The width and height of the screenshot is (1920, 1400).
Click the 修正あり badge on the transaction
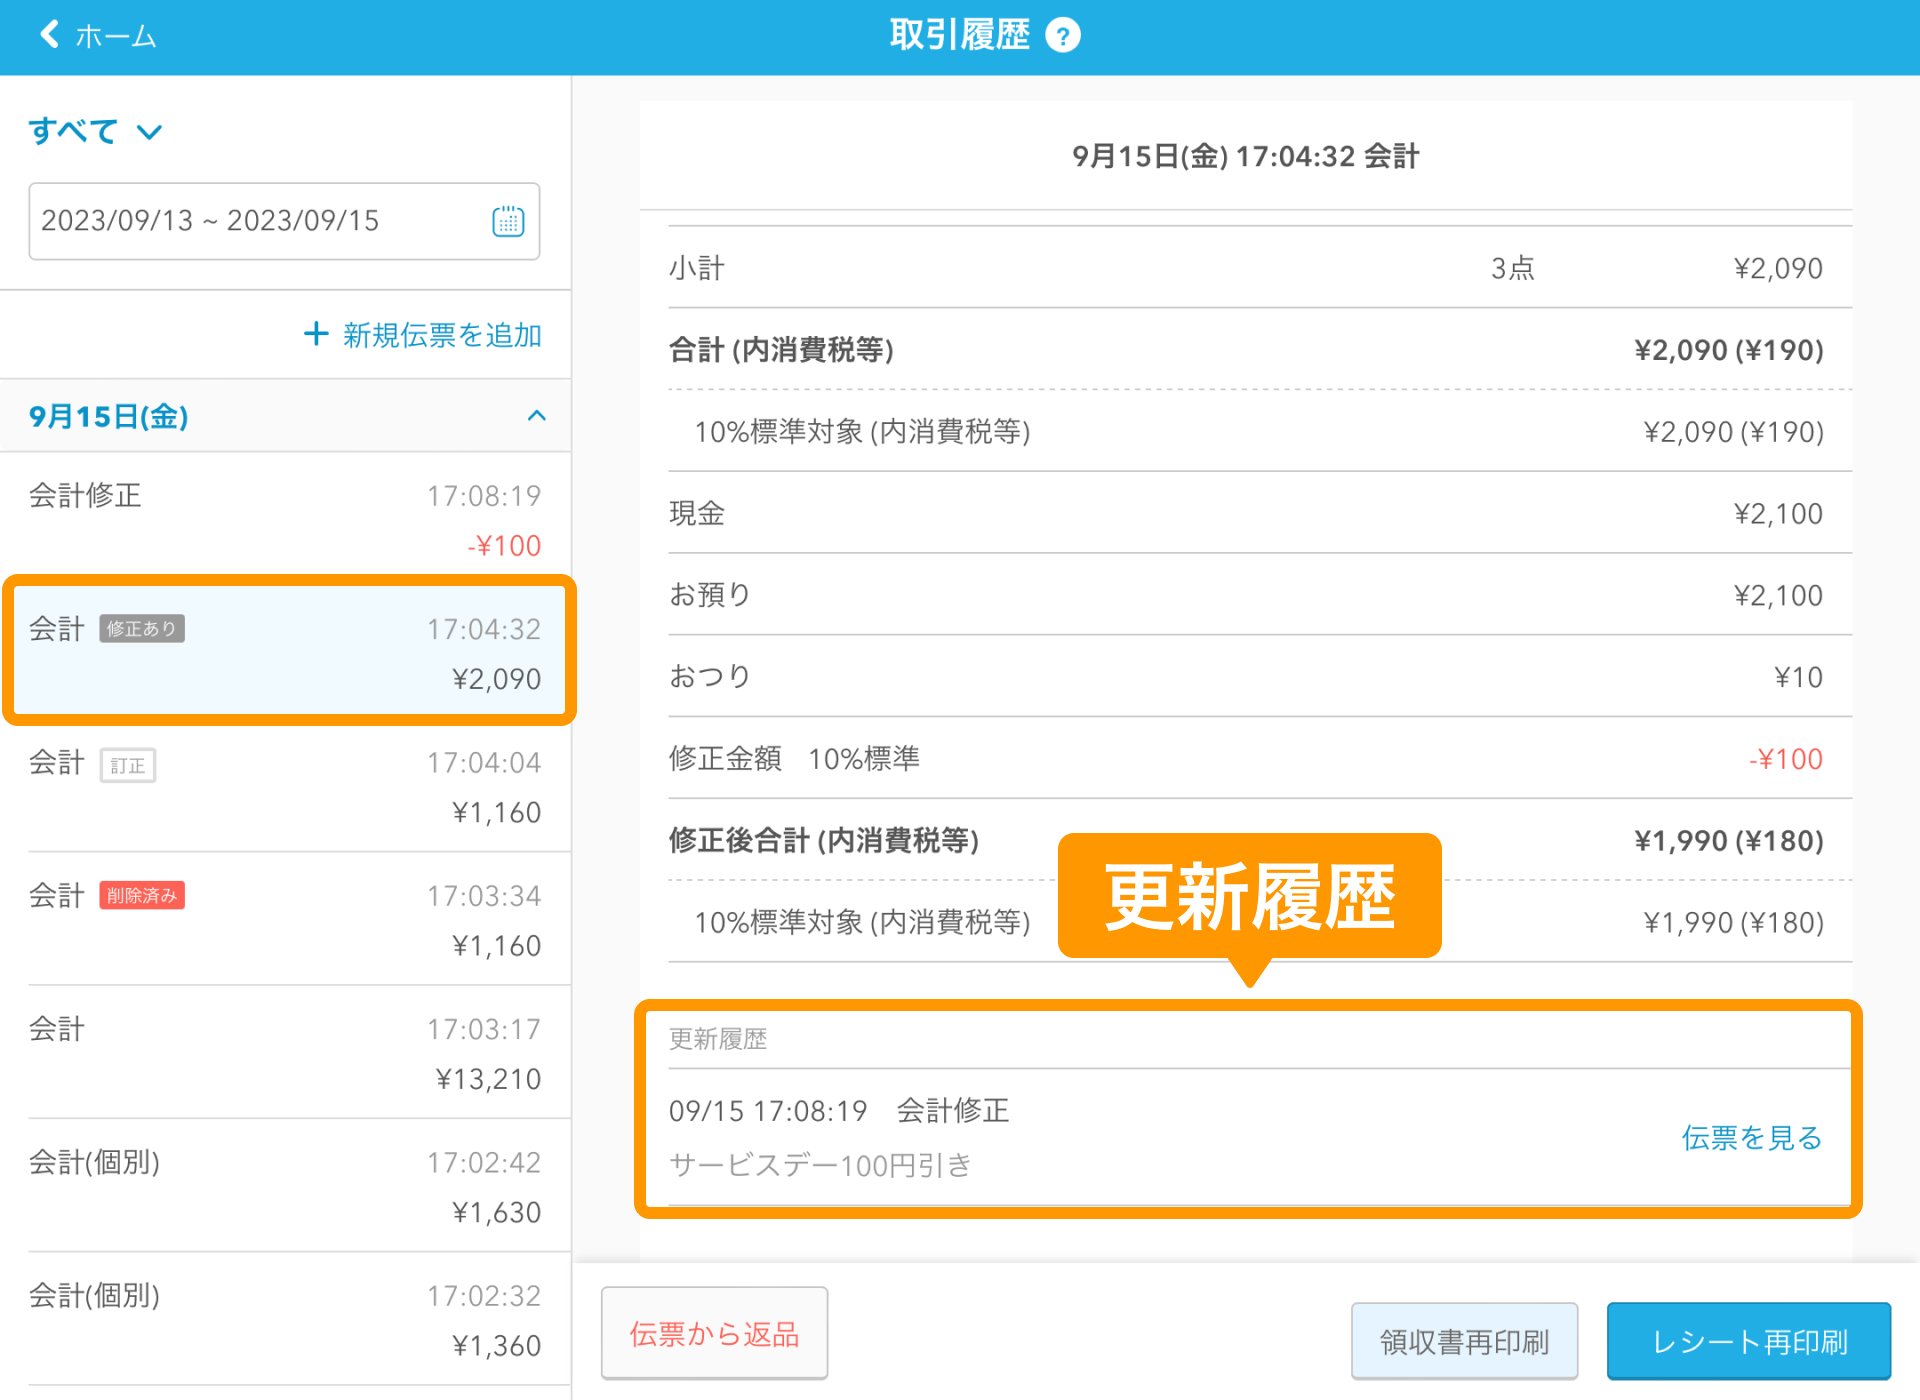pos(141,628)
